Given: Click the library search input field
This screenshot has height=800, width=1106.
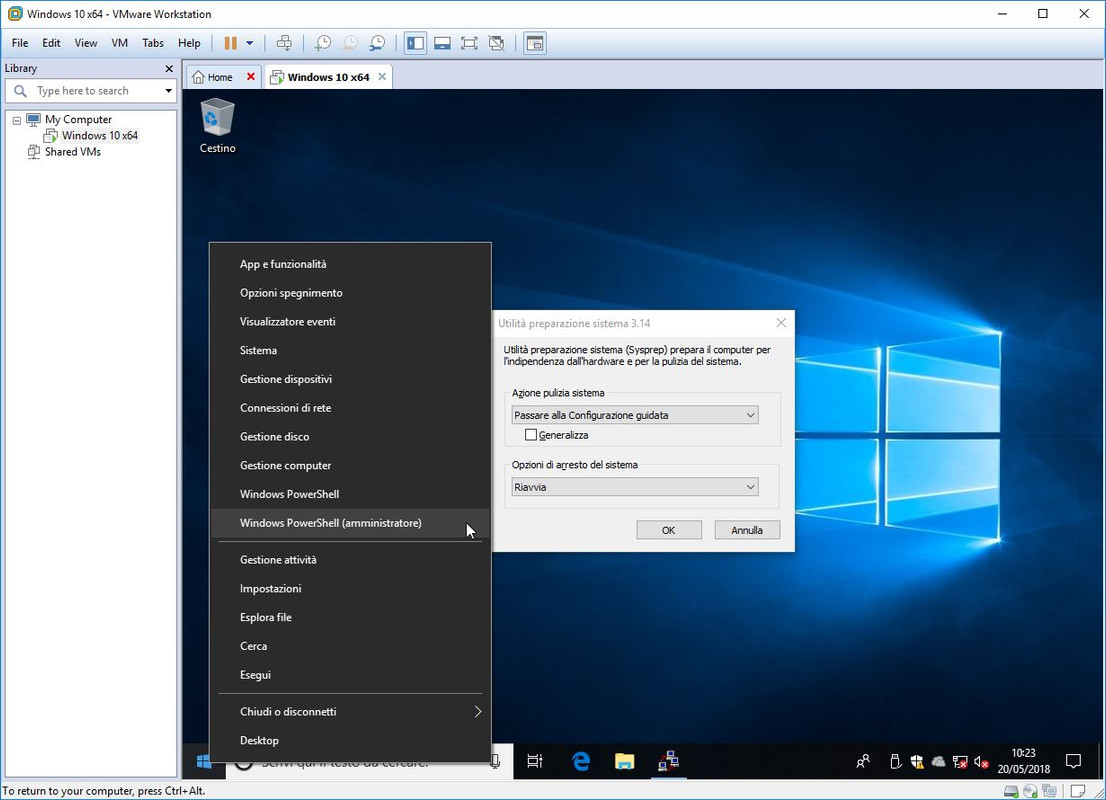Looking at the screenshot, I should (90, 91).
